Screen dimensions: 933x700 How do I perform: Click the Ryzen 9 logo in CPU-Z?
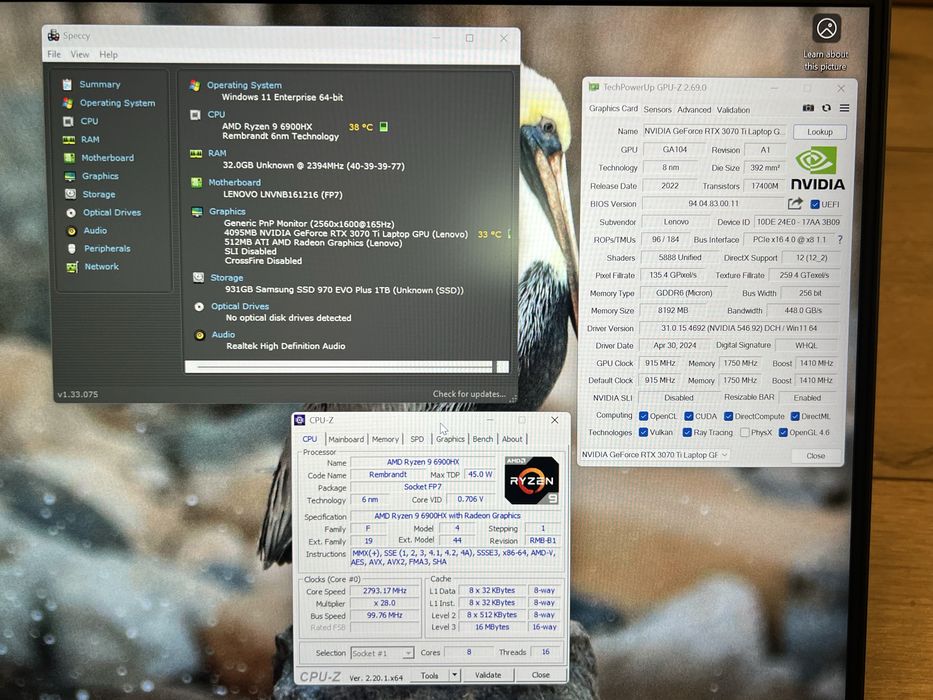(x=531, y=480)
